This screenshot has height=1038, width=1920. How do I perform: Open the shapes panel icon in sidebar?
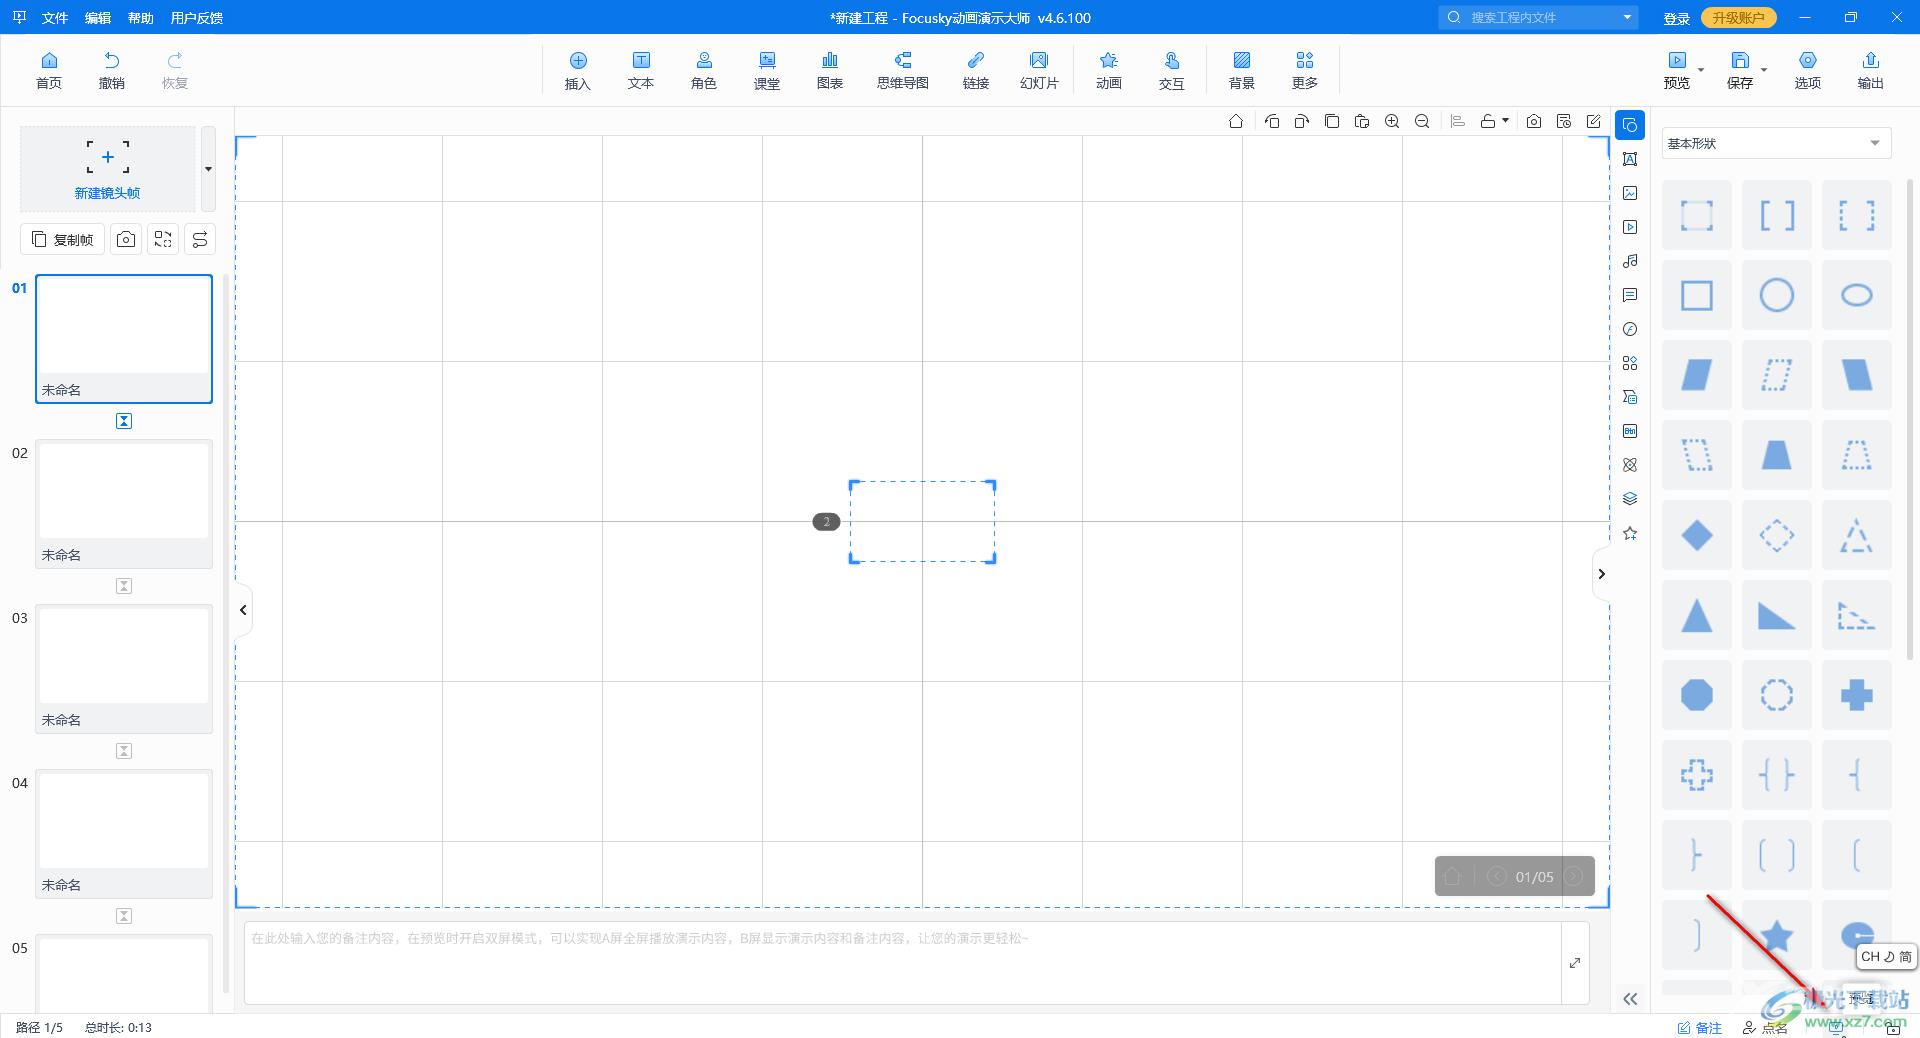coord(1630,125)
